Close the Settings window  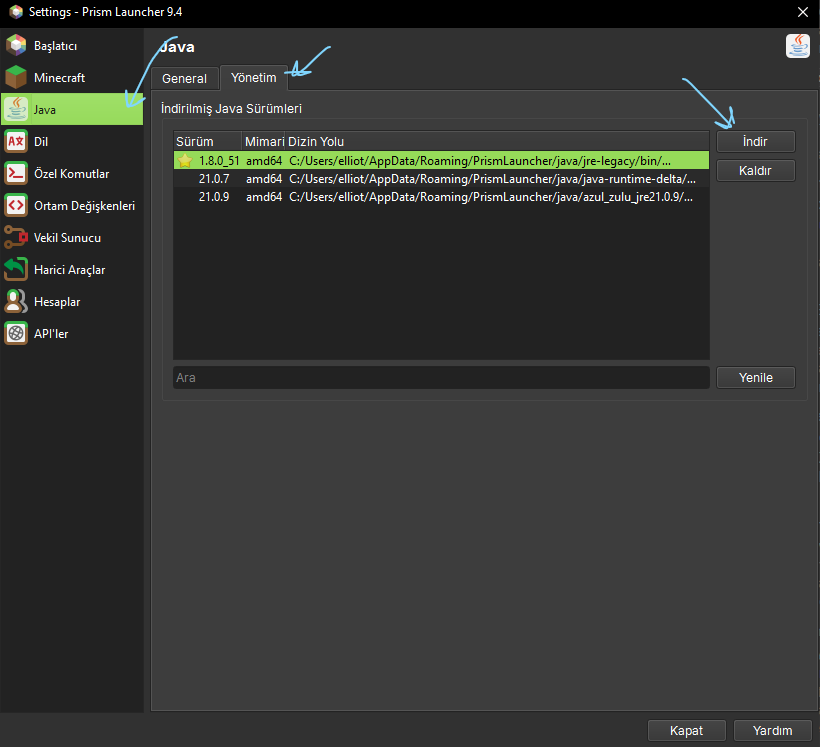(803, 12)
